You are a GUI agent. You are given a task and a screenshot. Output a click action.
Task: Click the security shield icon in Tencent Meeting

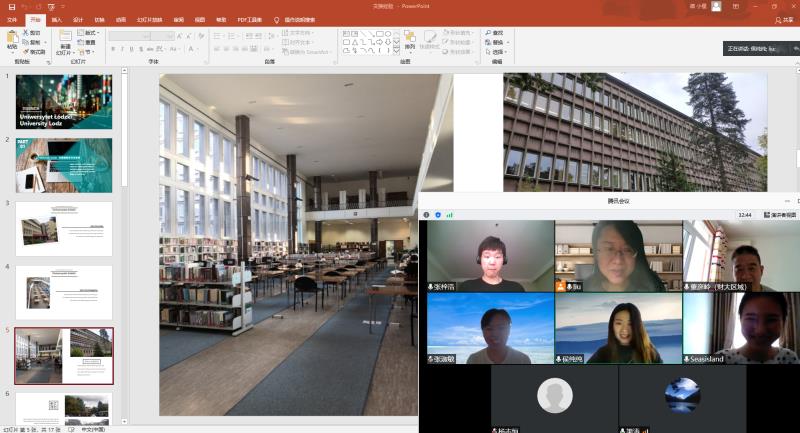[438, 214]
